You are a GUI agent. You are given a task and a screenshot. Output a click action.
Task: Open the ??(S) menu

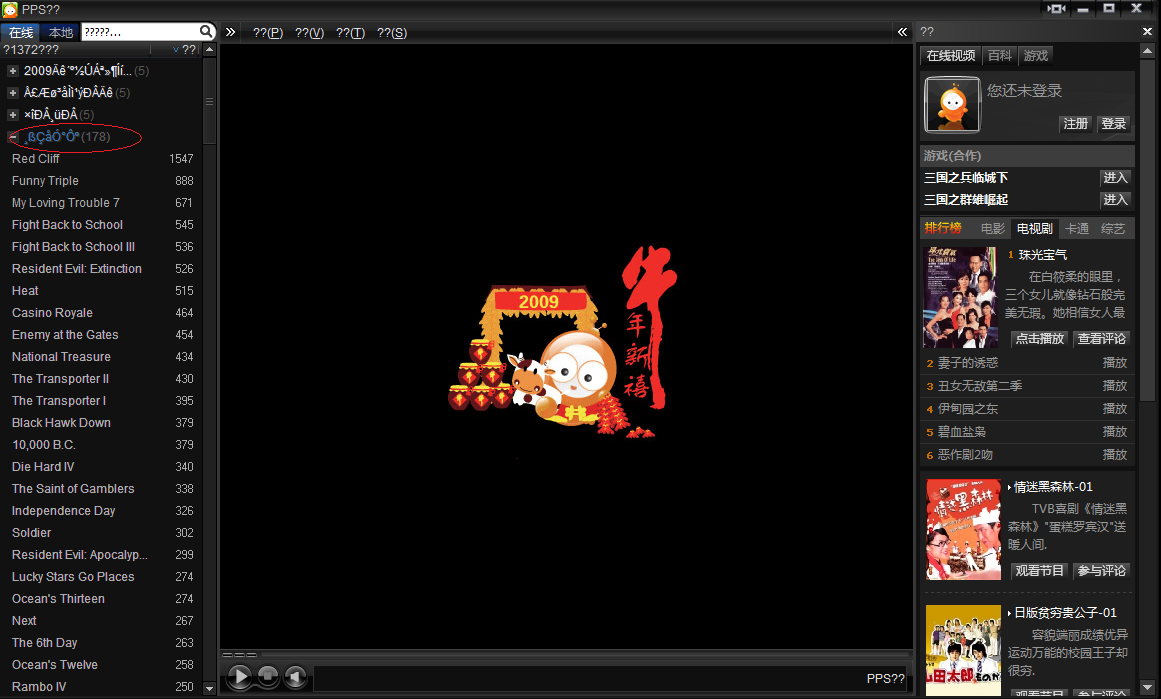coord(392,33)
